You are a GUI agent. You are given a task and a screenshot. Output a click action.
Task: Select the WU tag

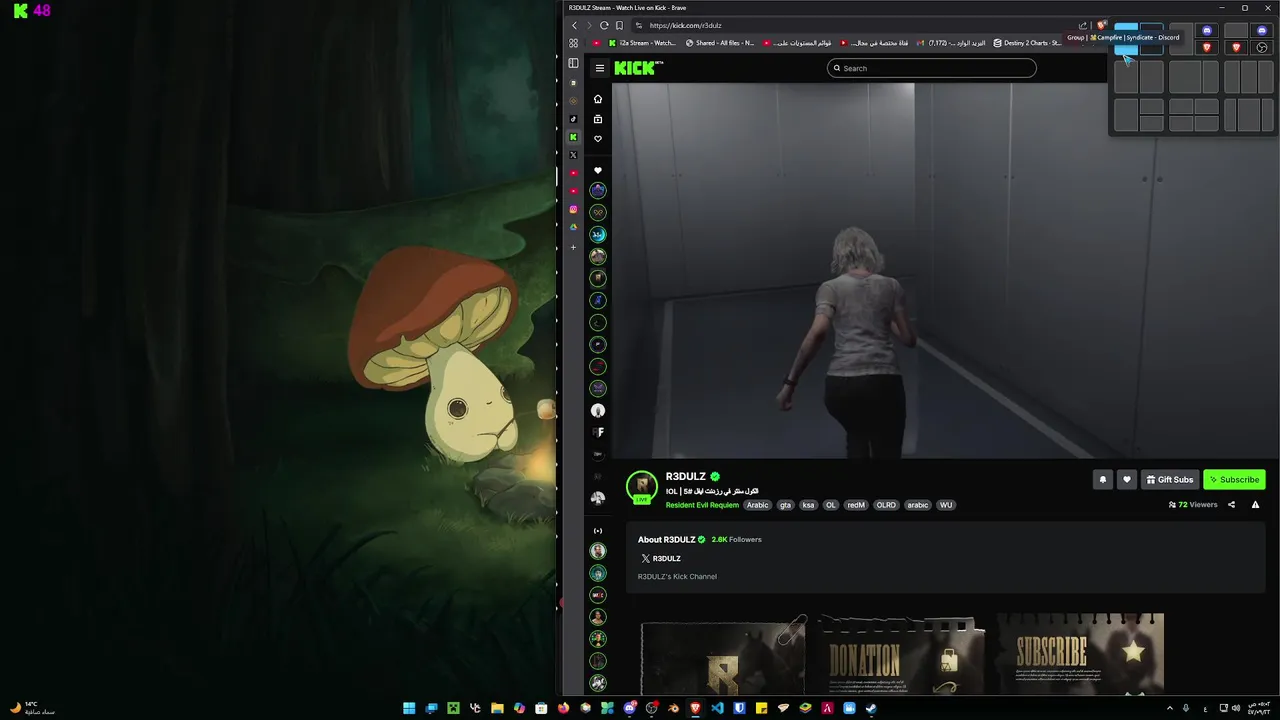click(x=946, y=505)
